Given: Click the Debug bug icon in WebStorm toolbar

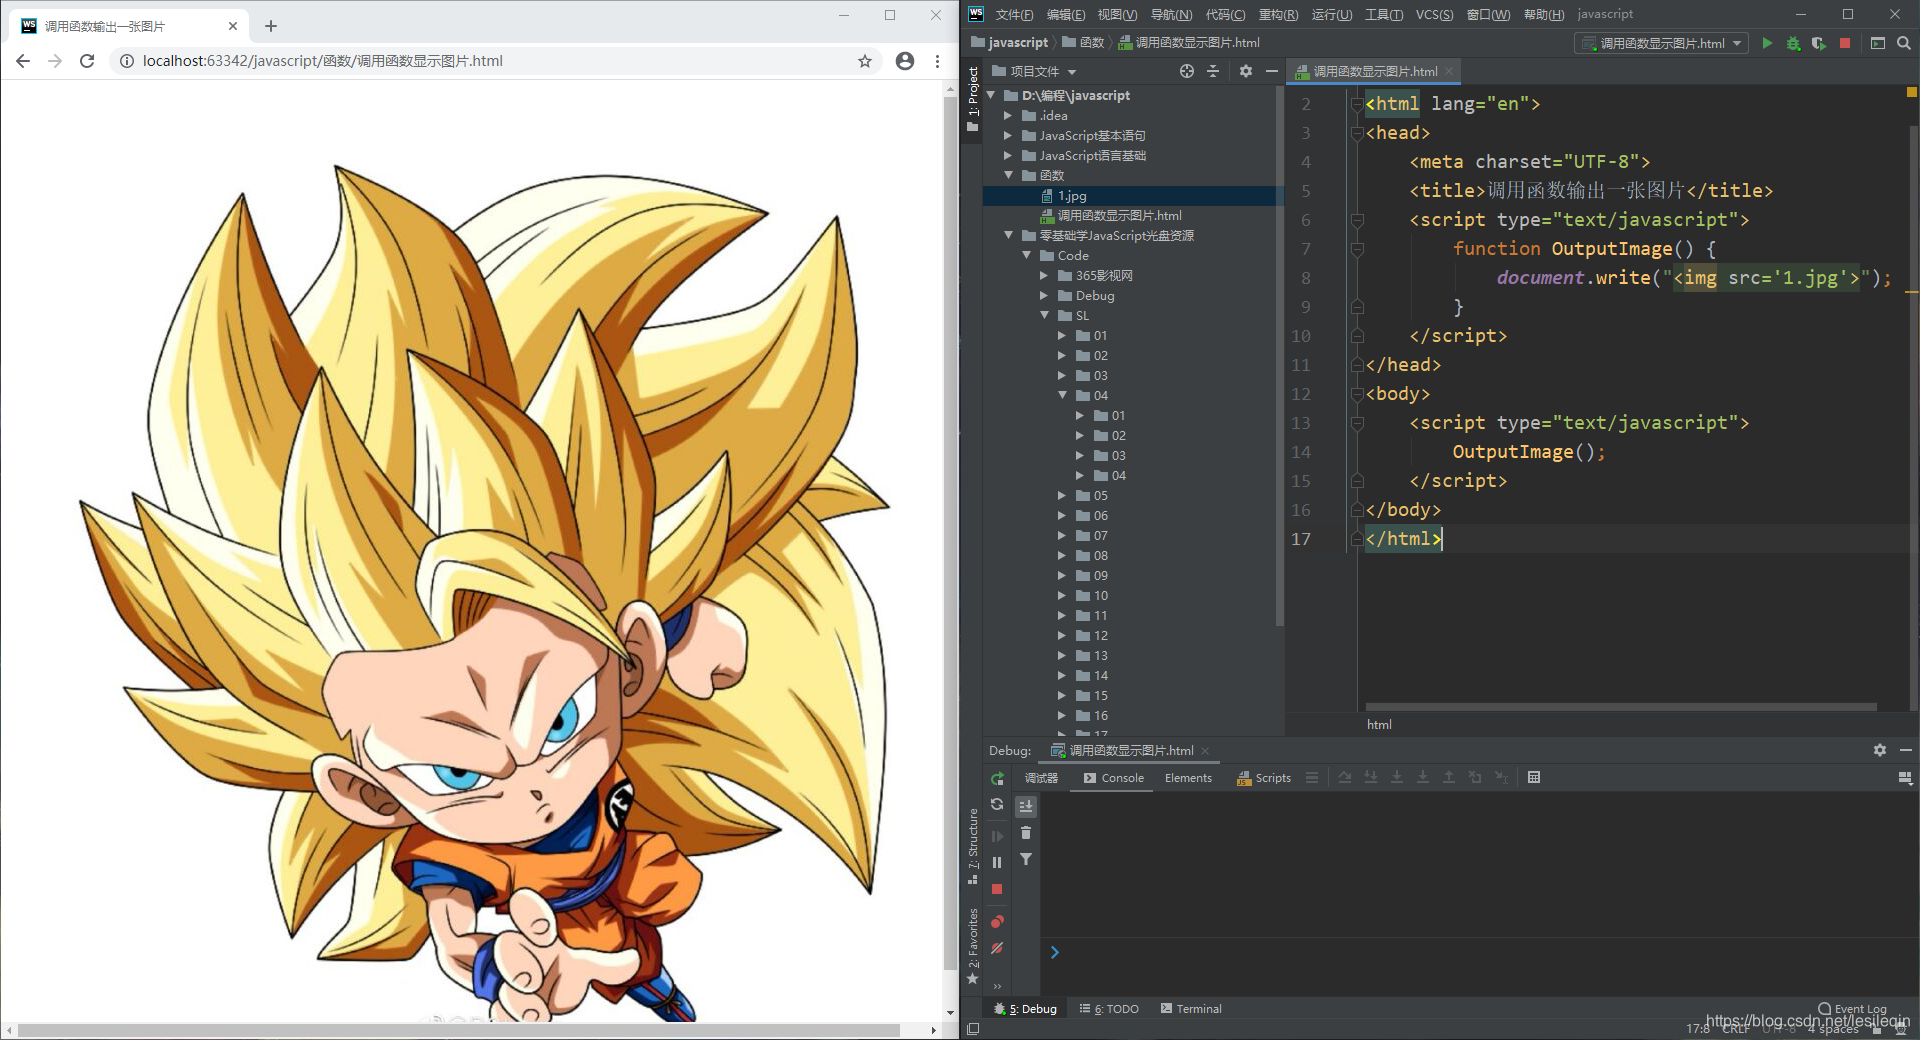Looking at the screenshot, I should coord(1793,43).
